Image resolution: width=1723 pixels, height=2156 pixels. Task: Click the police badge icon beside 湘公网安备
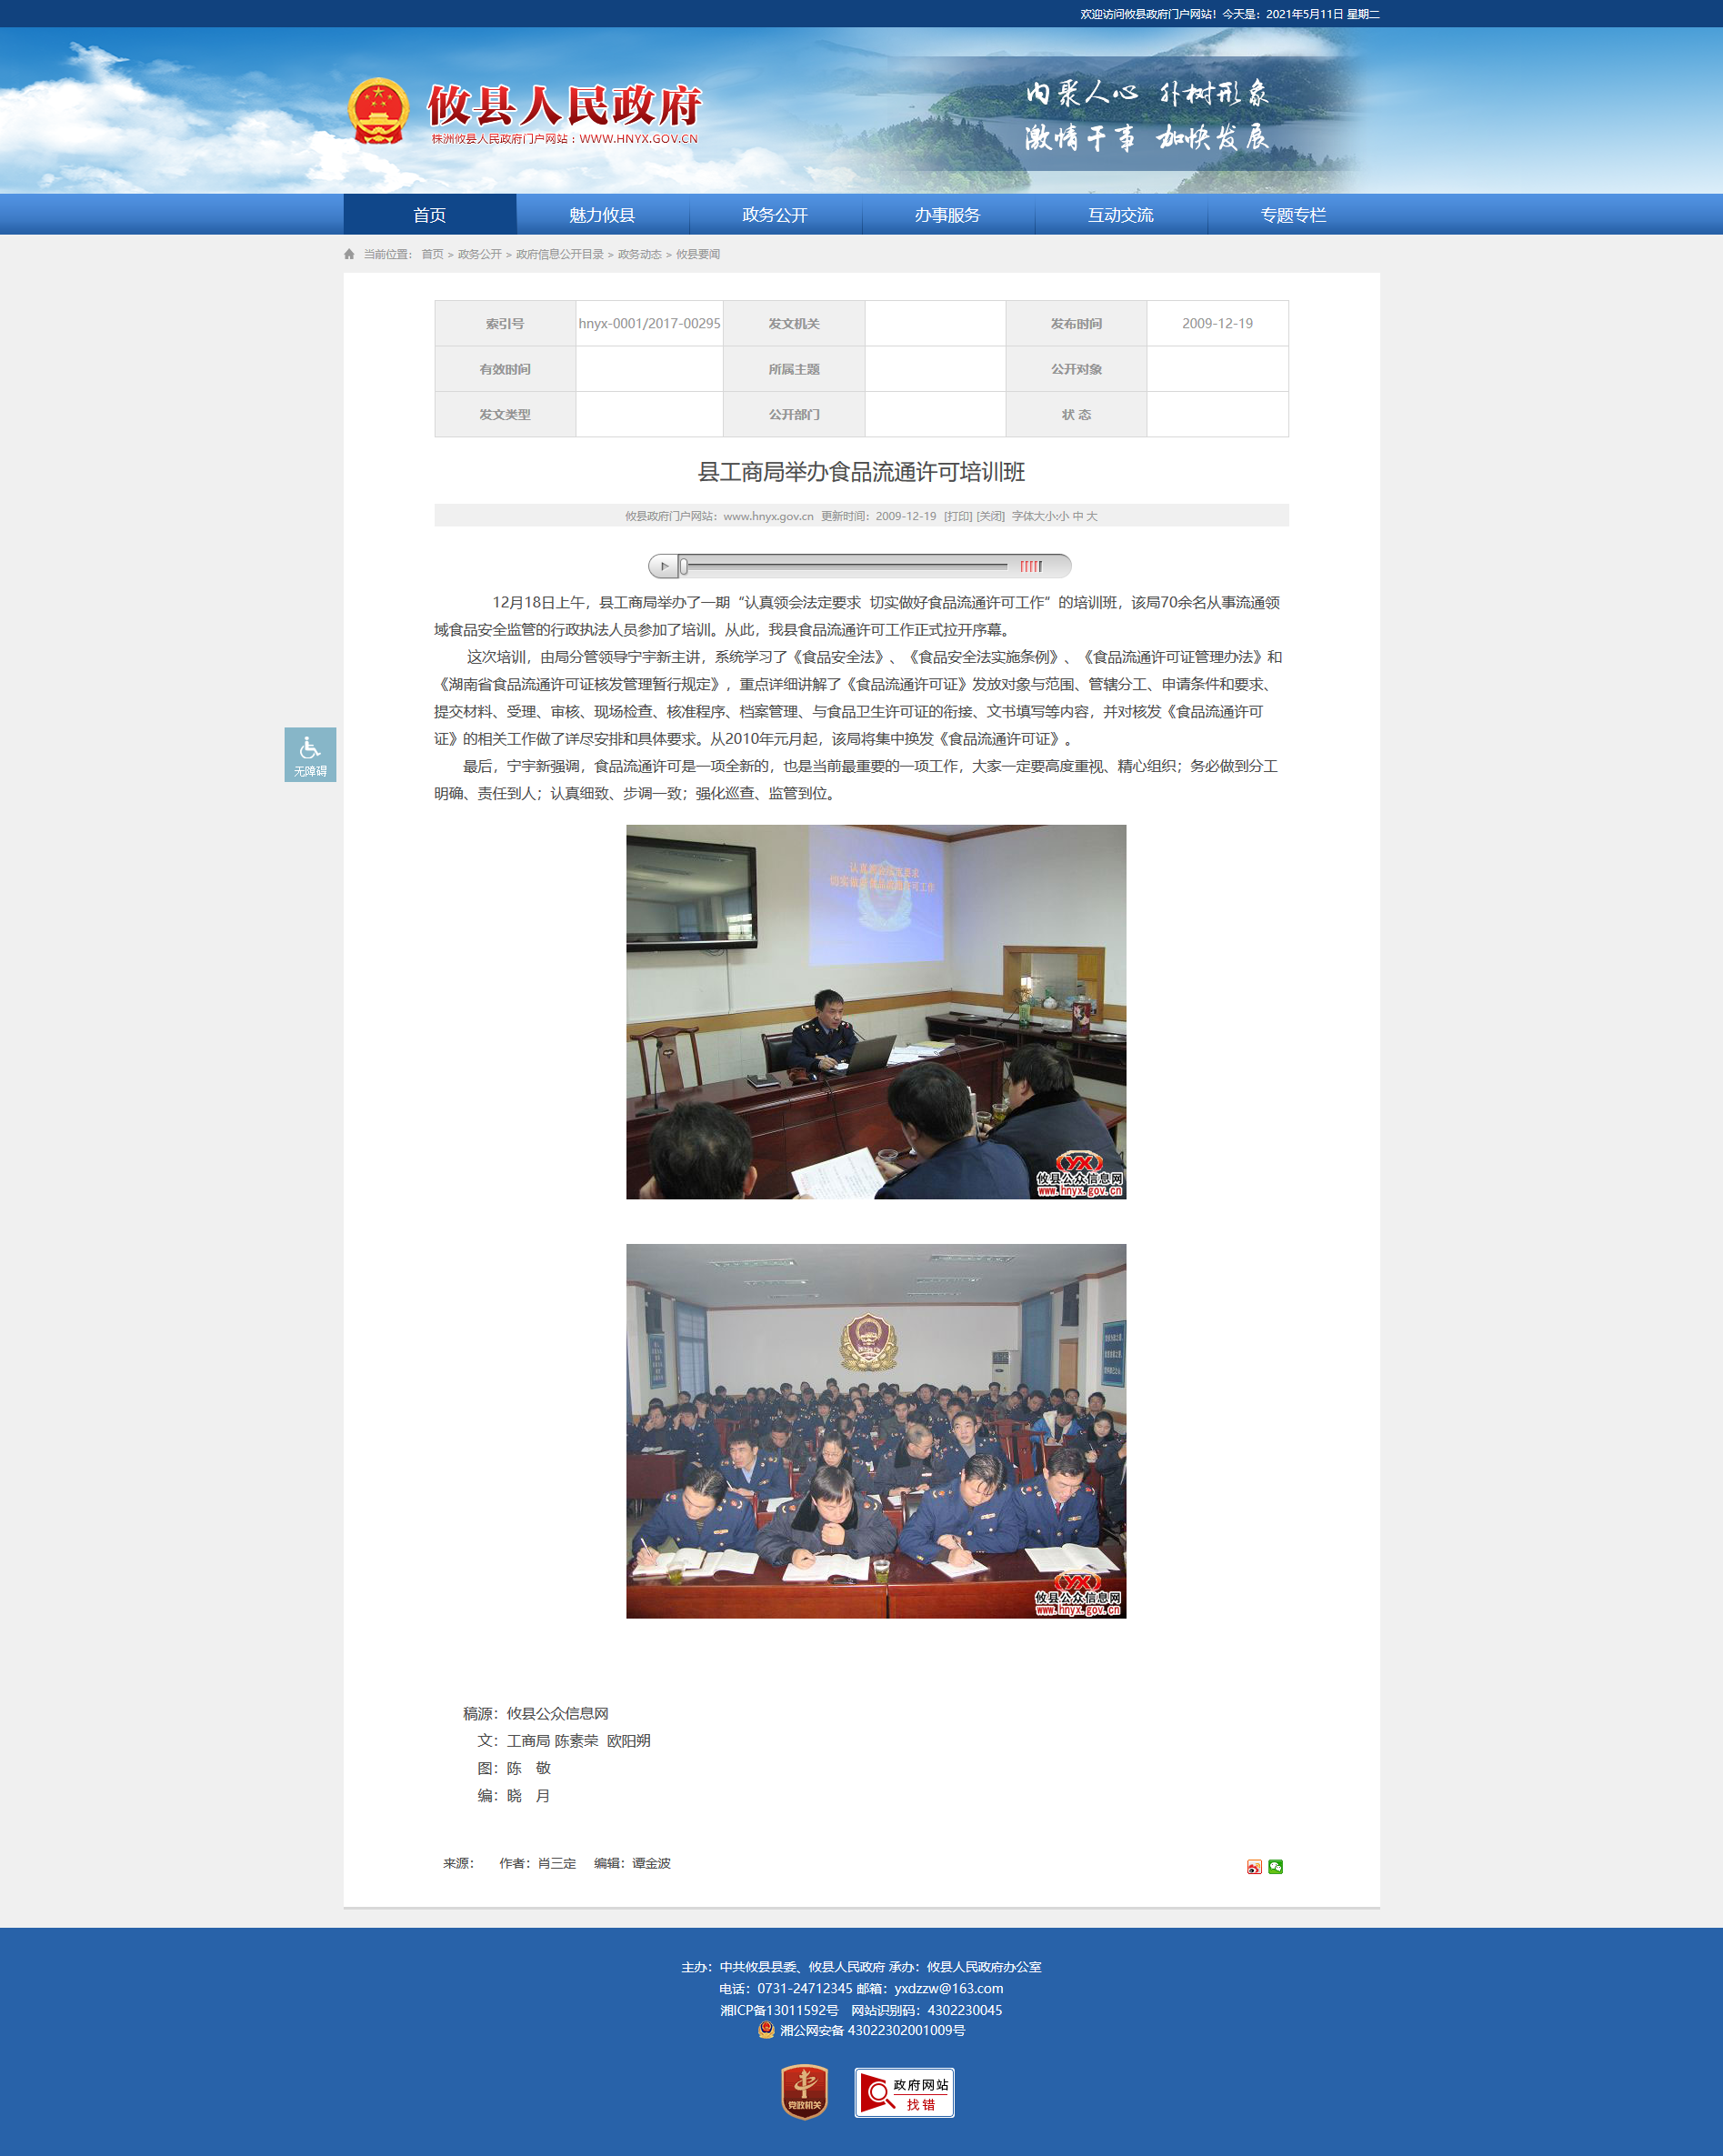[766, 2030]
